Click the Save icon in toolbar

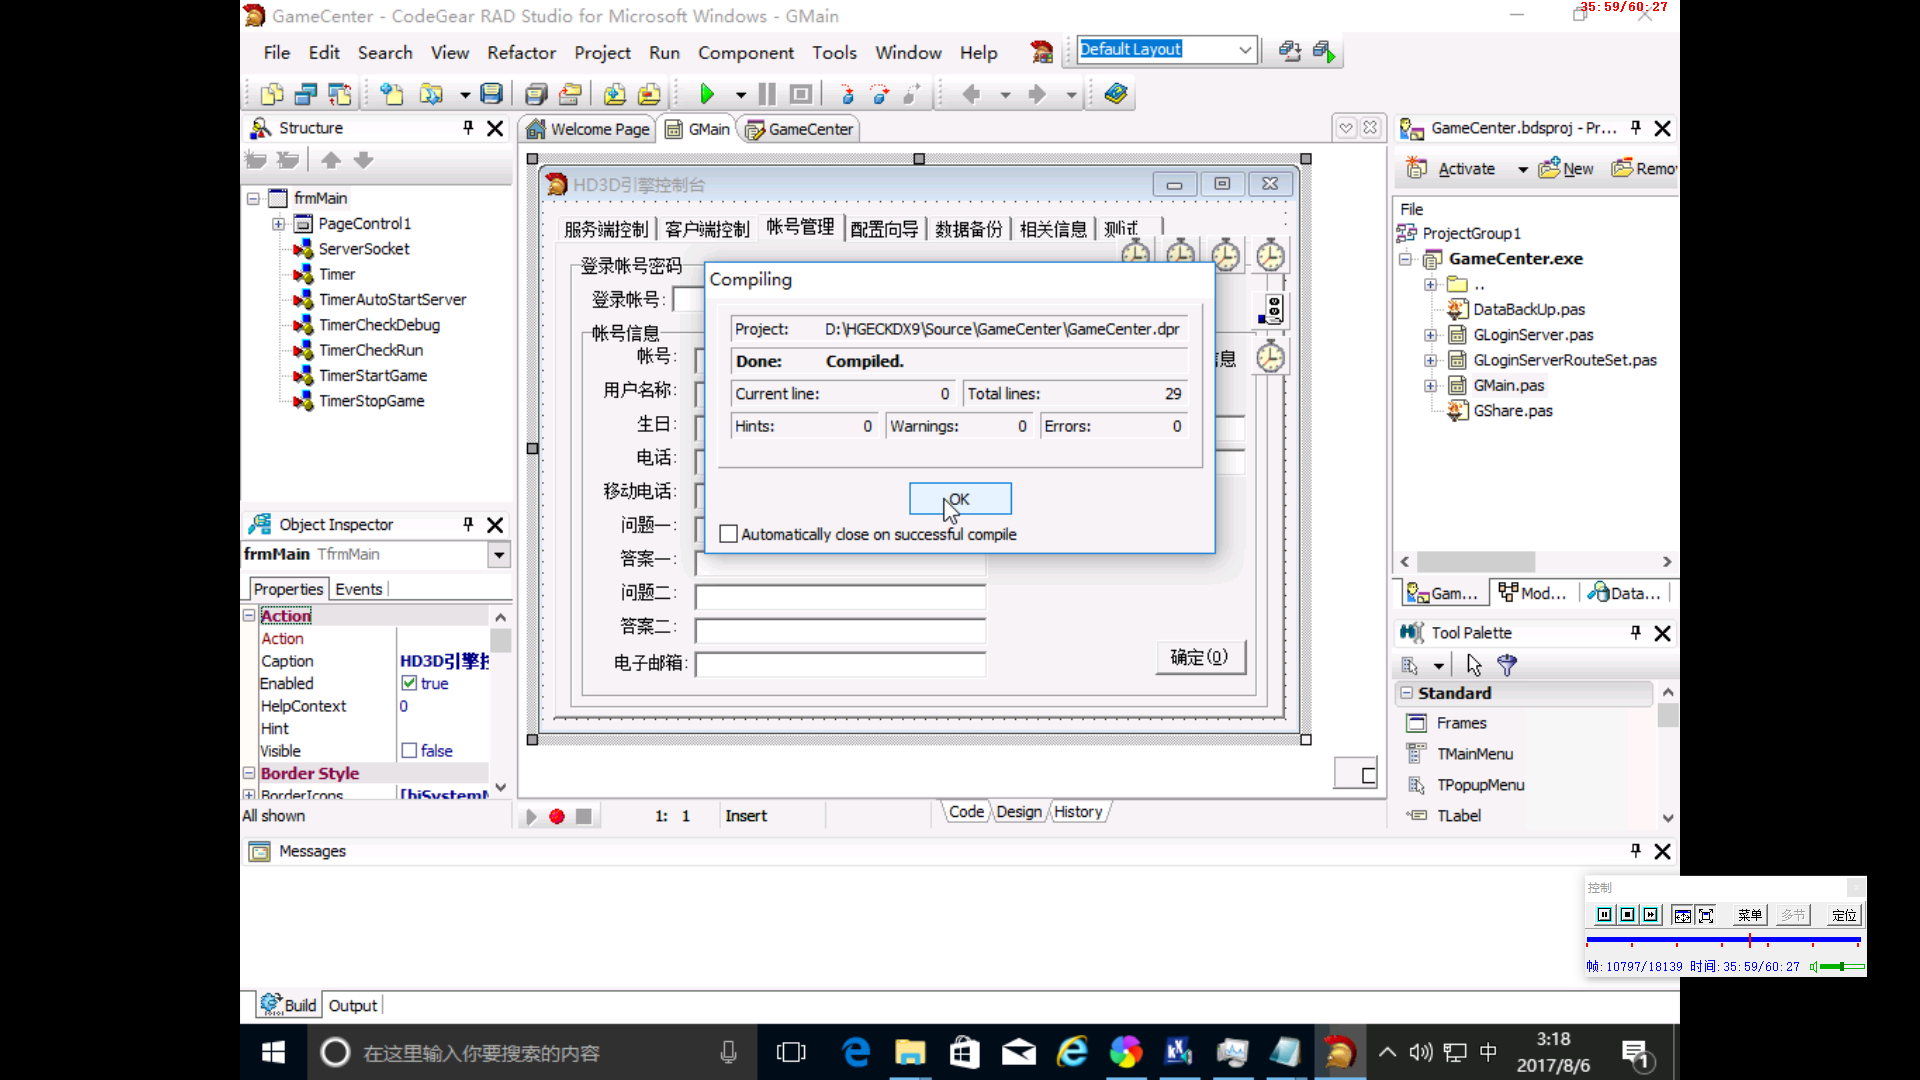click(491, 94)
